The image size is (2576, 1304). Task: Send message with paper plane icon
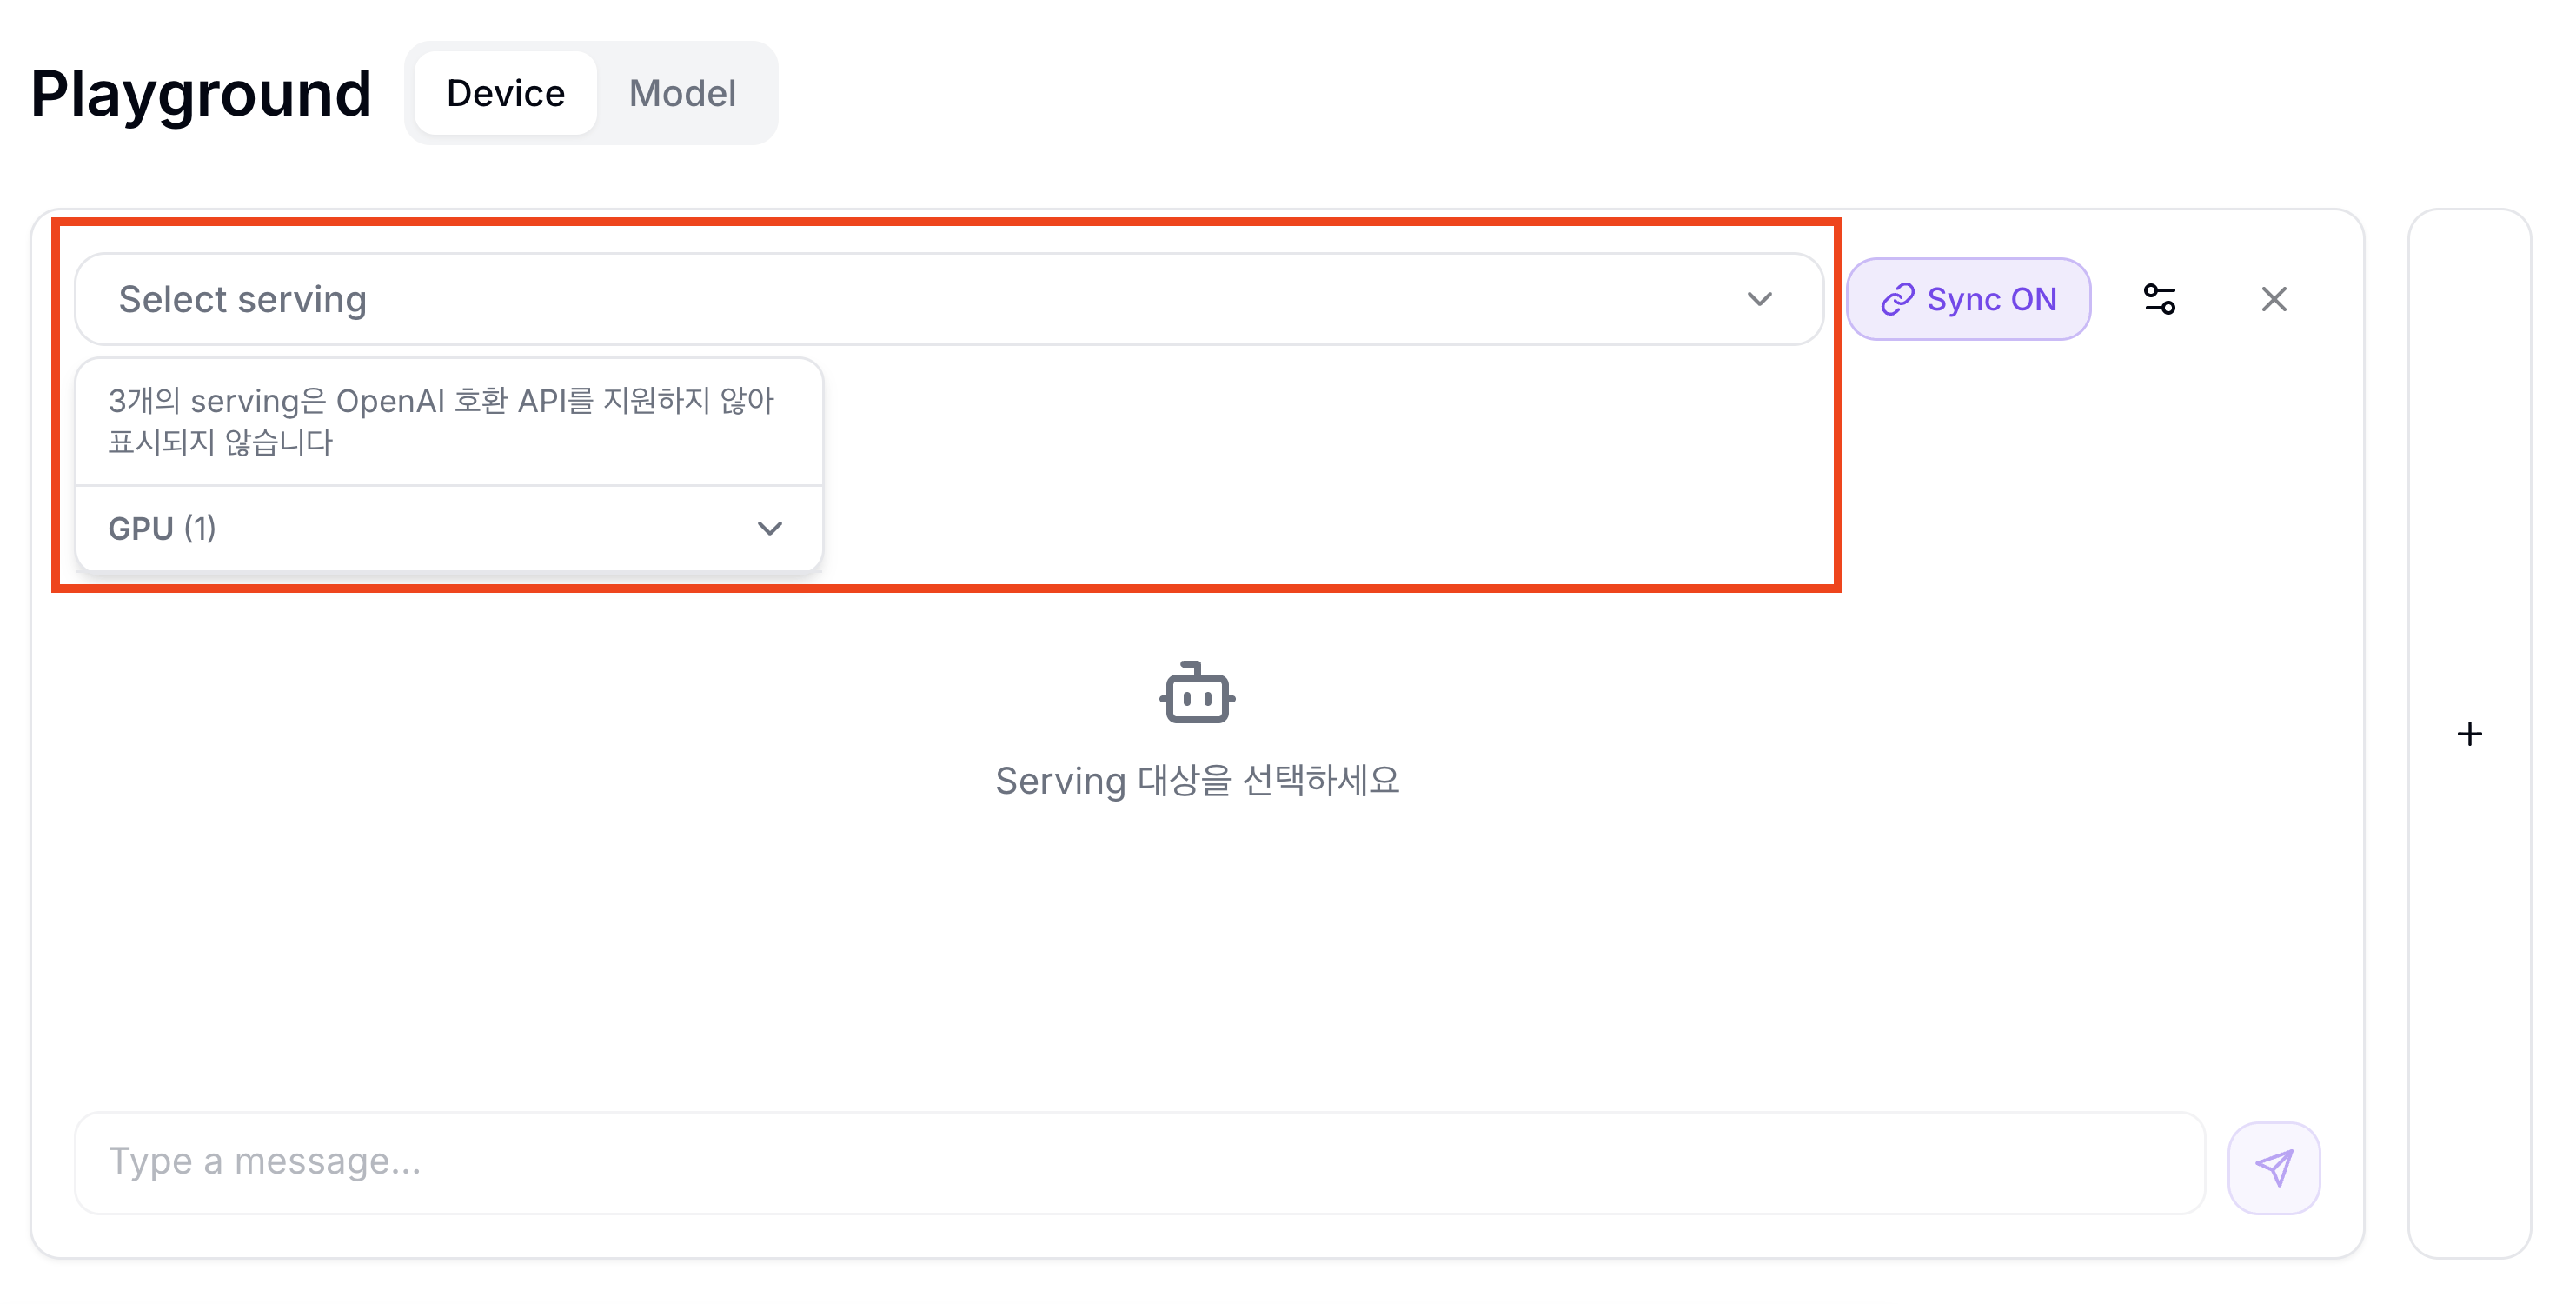click(x=2273, y=1167)
